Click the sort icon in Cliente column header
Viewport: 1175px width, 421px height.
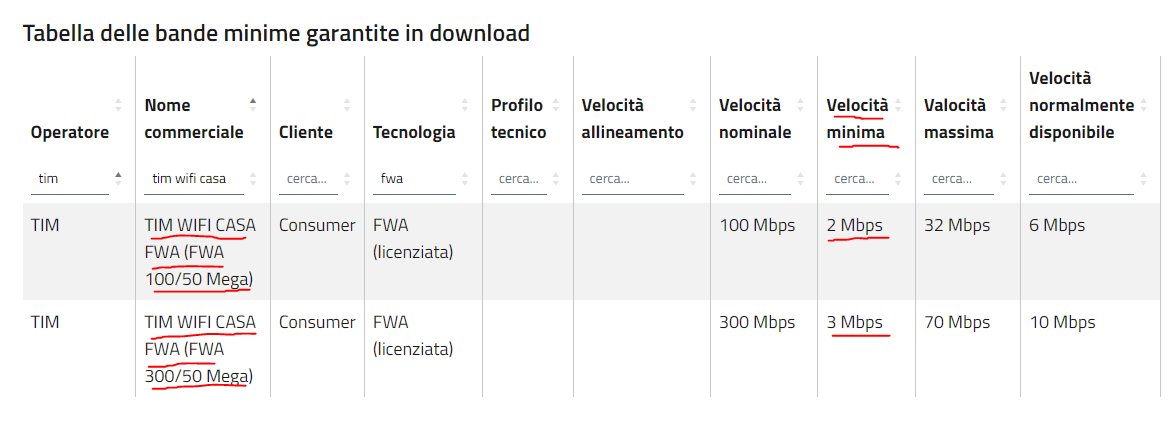(x=348, y=105)
